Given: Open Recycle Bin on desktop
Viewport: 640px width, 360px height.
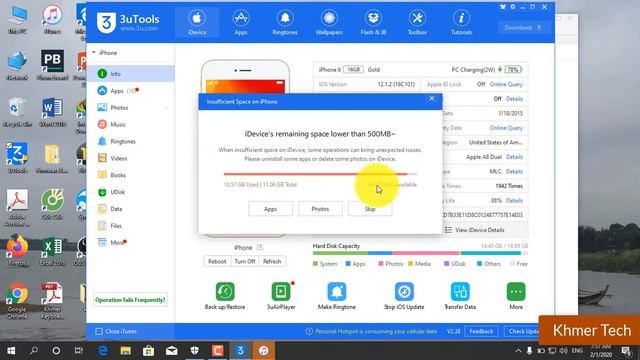Looking at the screenshot, I should pyautogui.click(x=17, y=113).
